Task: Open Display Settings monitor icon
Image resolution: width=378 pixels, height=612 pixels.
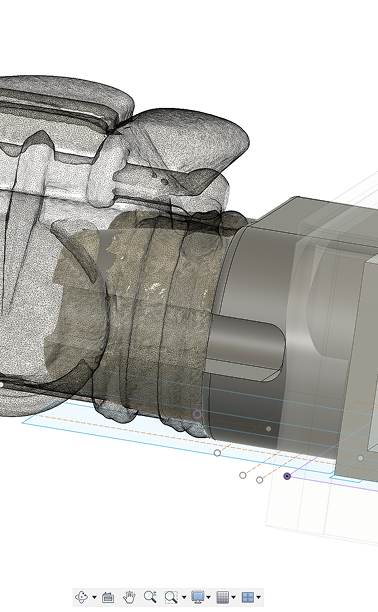Action: tap(198, 597)
